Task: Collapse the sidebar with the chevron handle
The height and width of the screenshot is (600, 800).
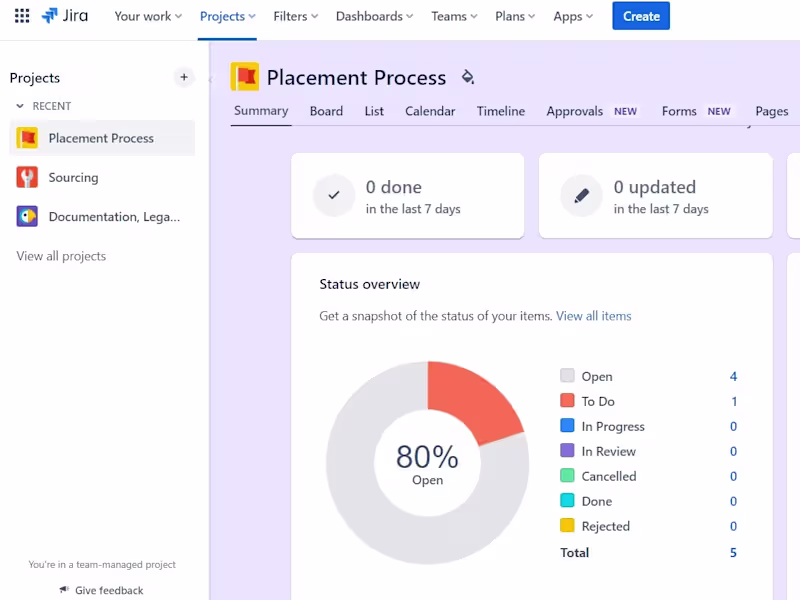Action: (x=210, y=79)
